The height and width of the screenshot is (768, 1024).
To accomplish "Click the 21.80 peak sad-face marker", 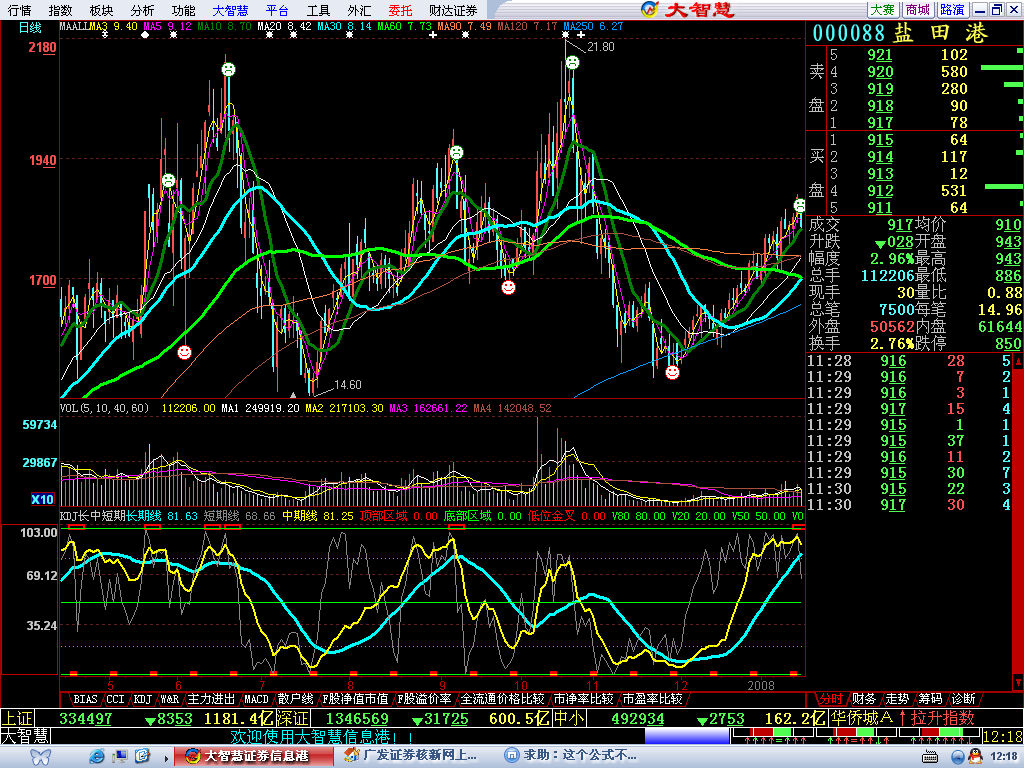I will click(572, 63).
